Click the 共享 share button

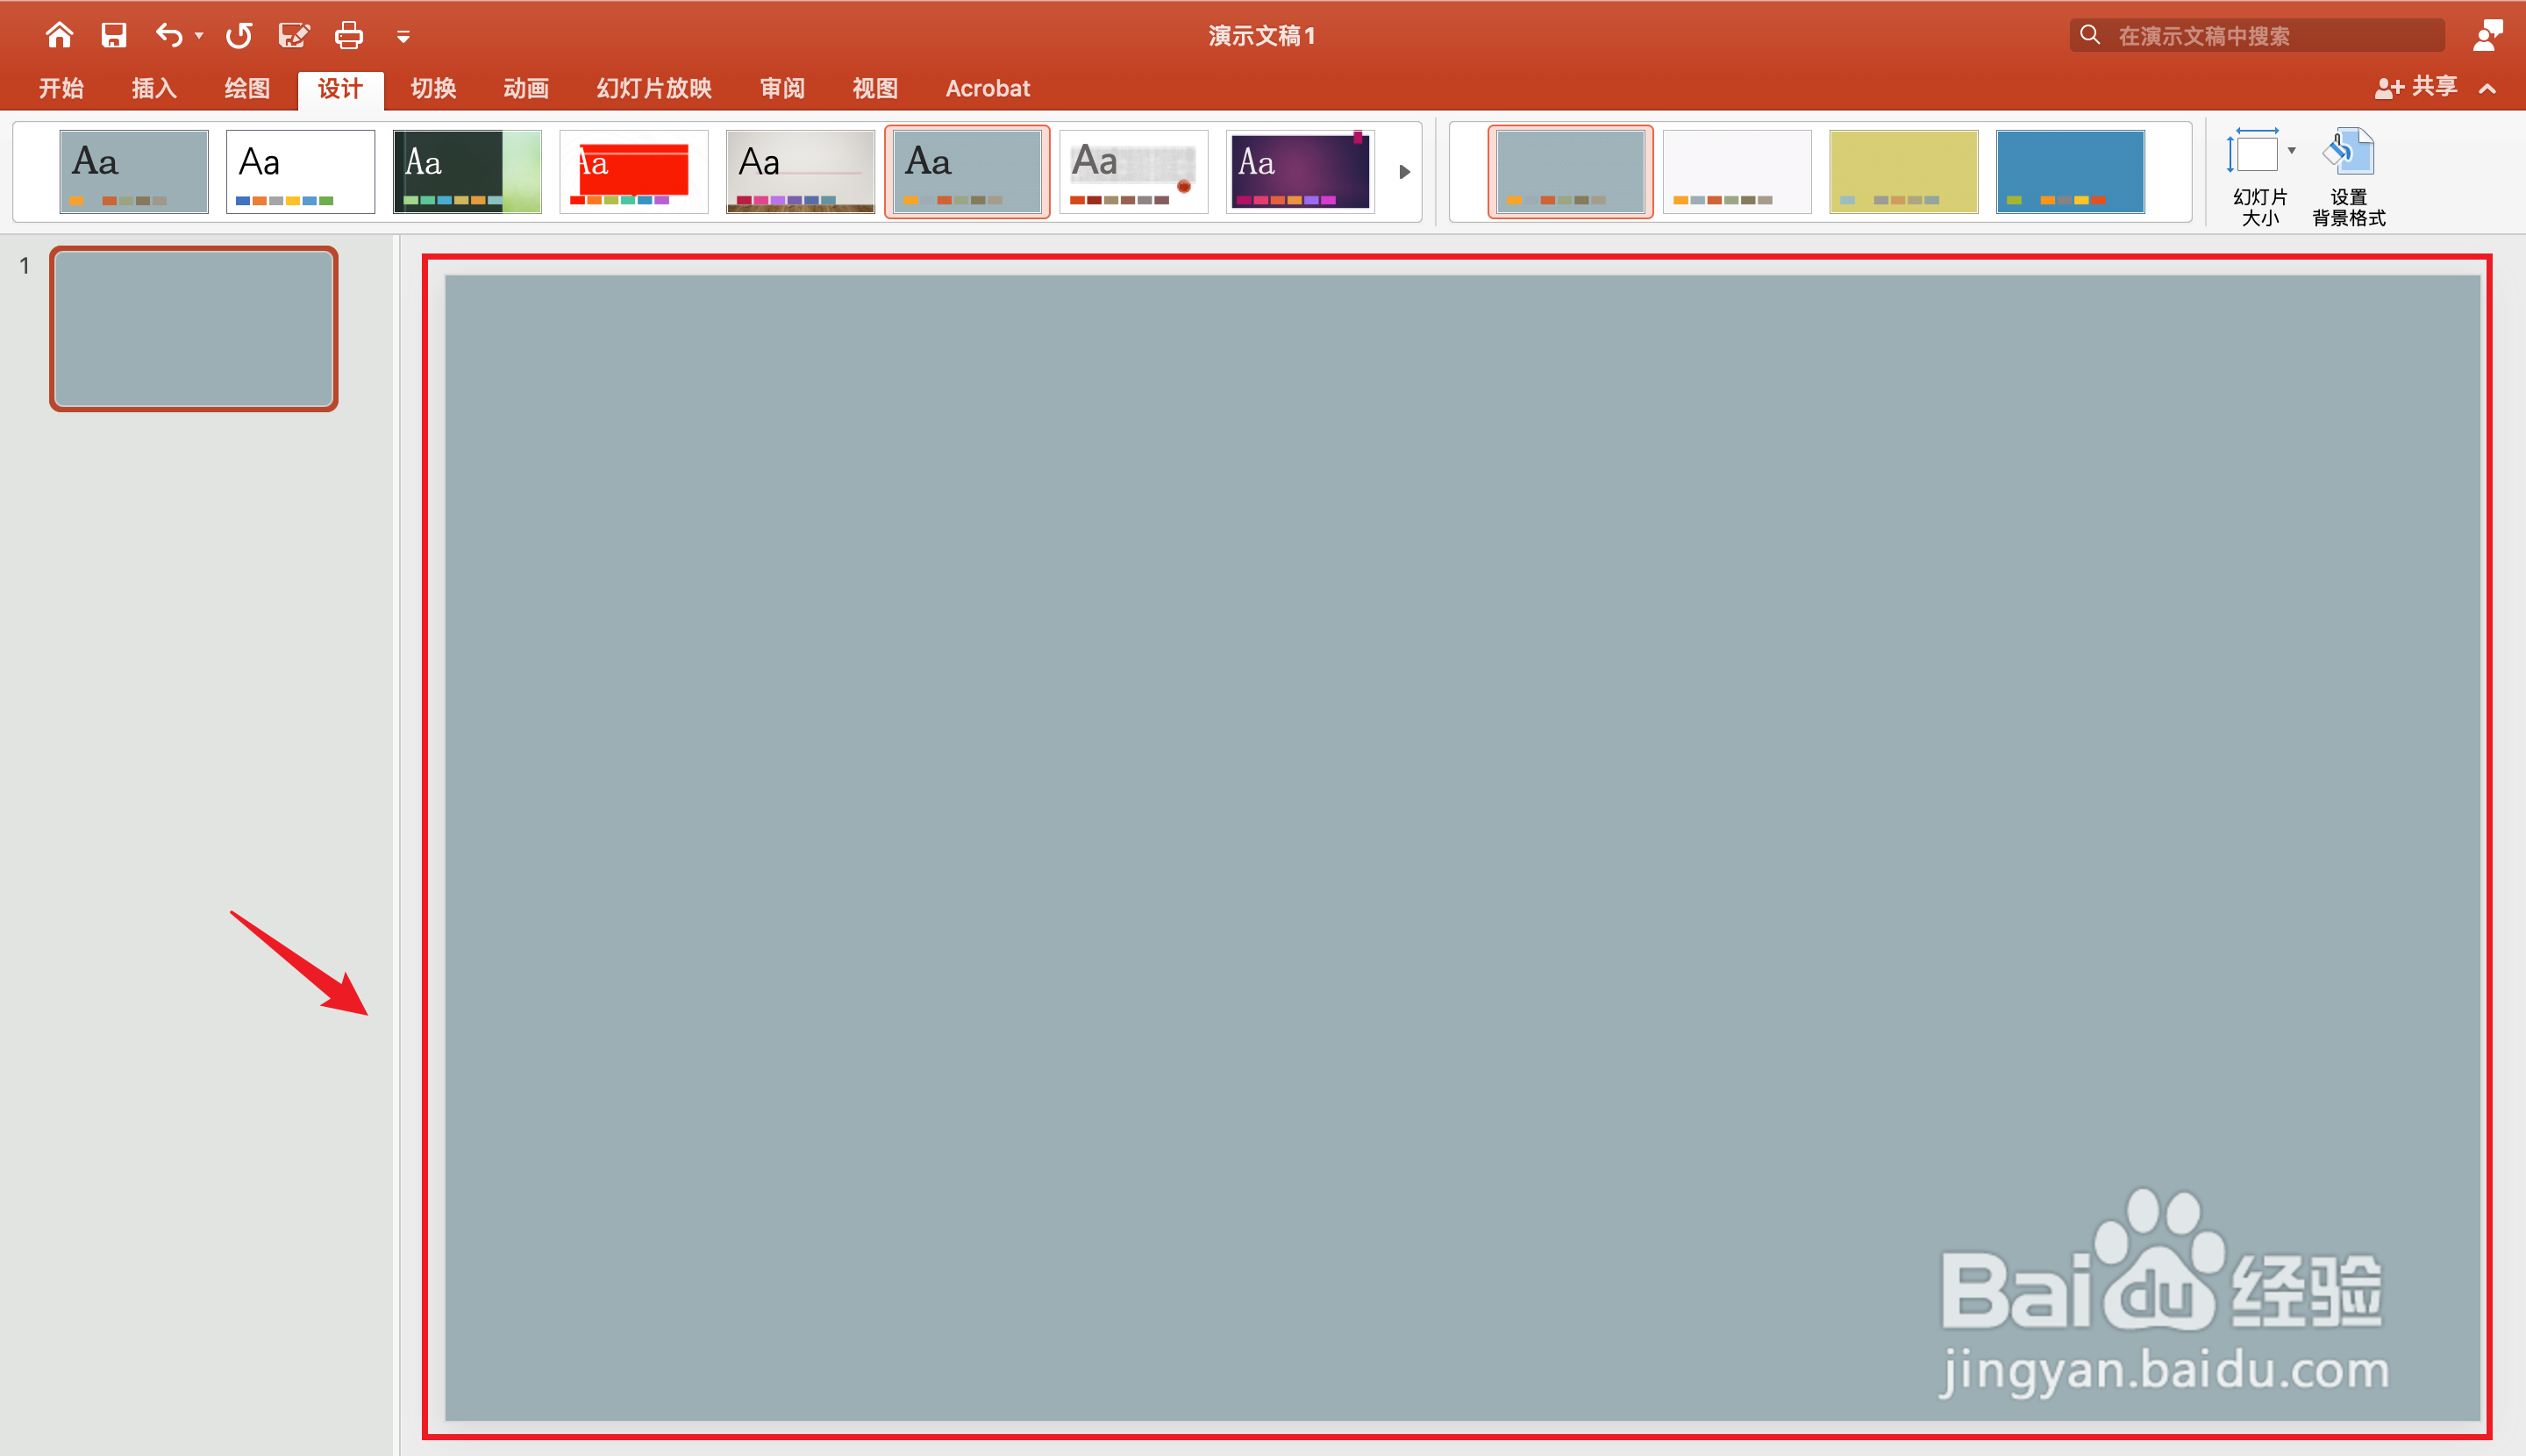pyautogui.click(x=2416, y=88)
